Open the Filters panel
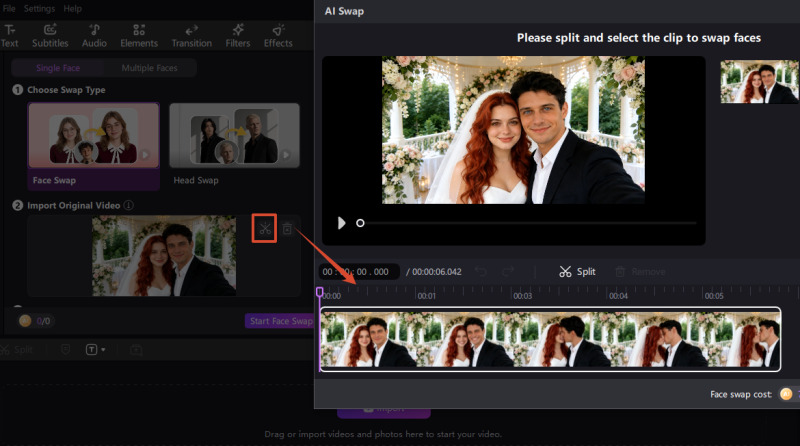 (238, 36)
